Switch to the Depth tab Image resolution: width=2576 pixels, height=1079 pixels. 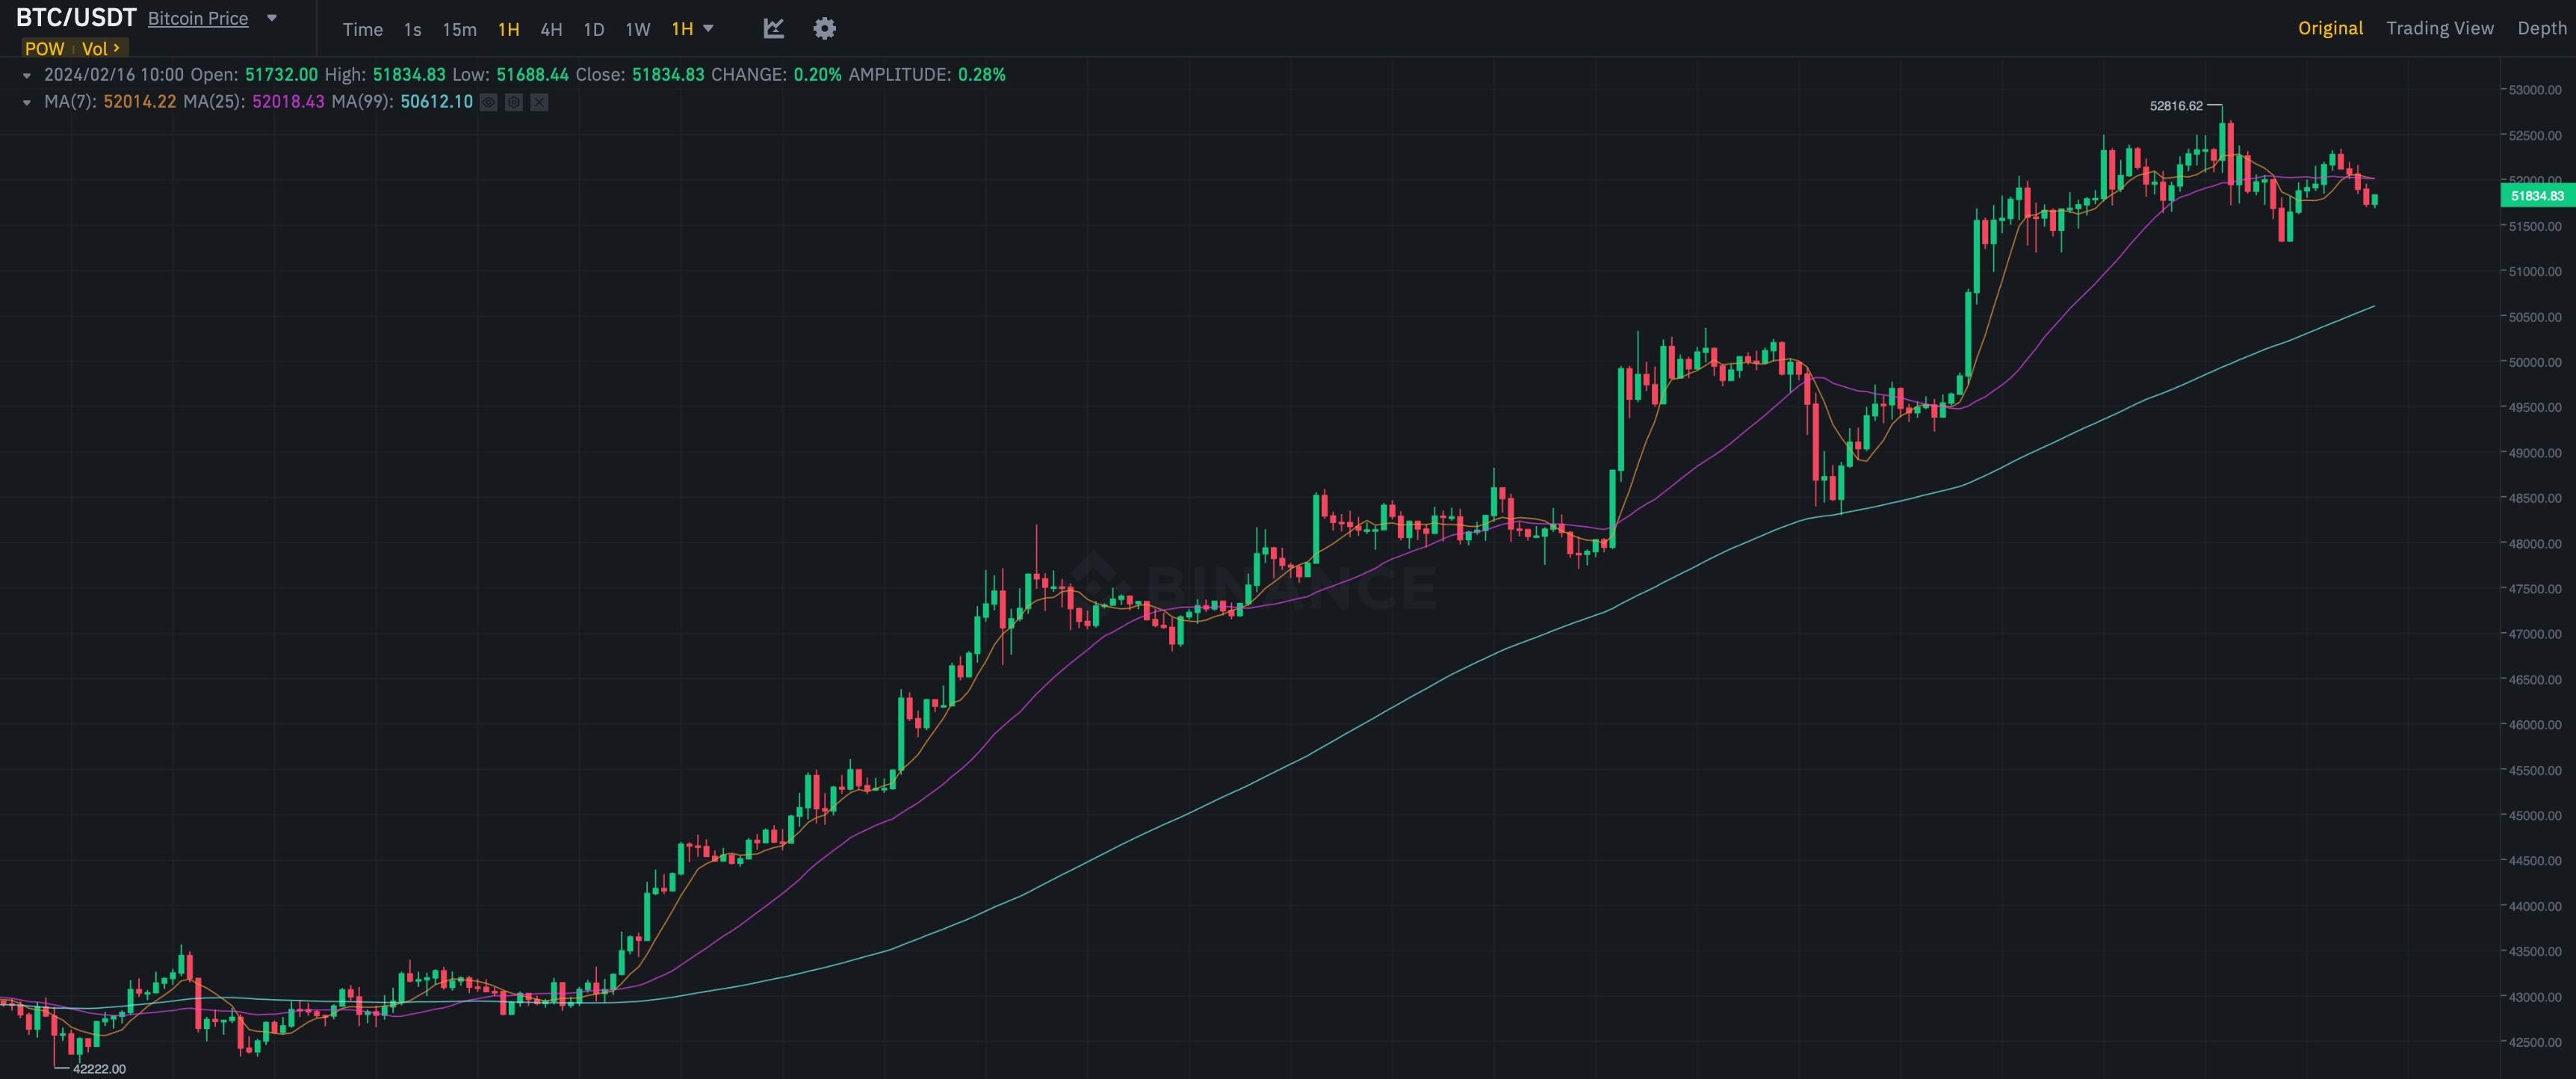(x=2541, y=28)
